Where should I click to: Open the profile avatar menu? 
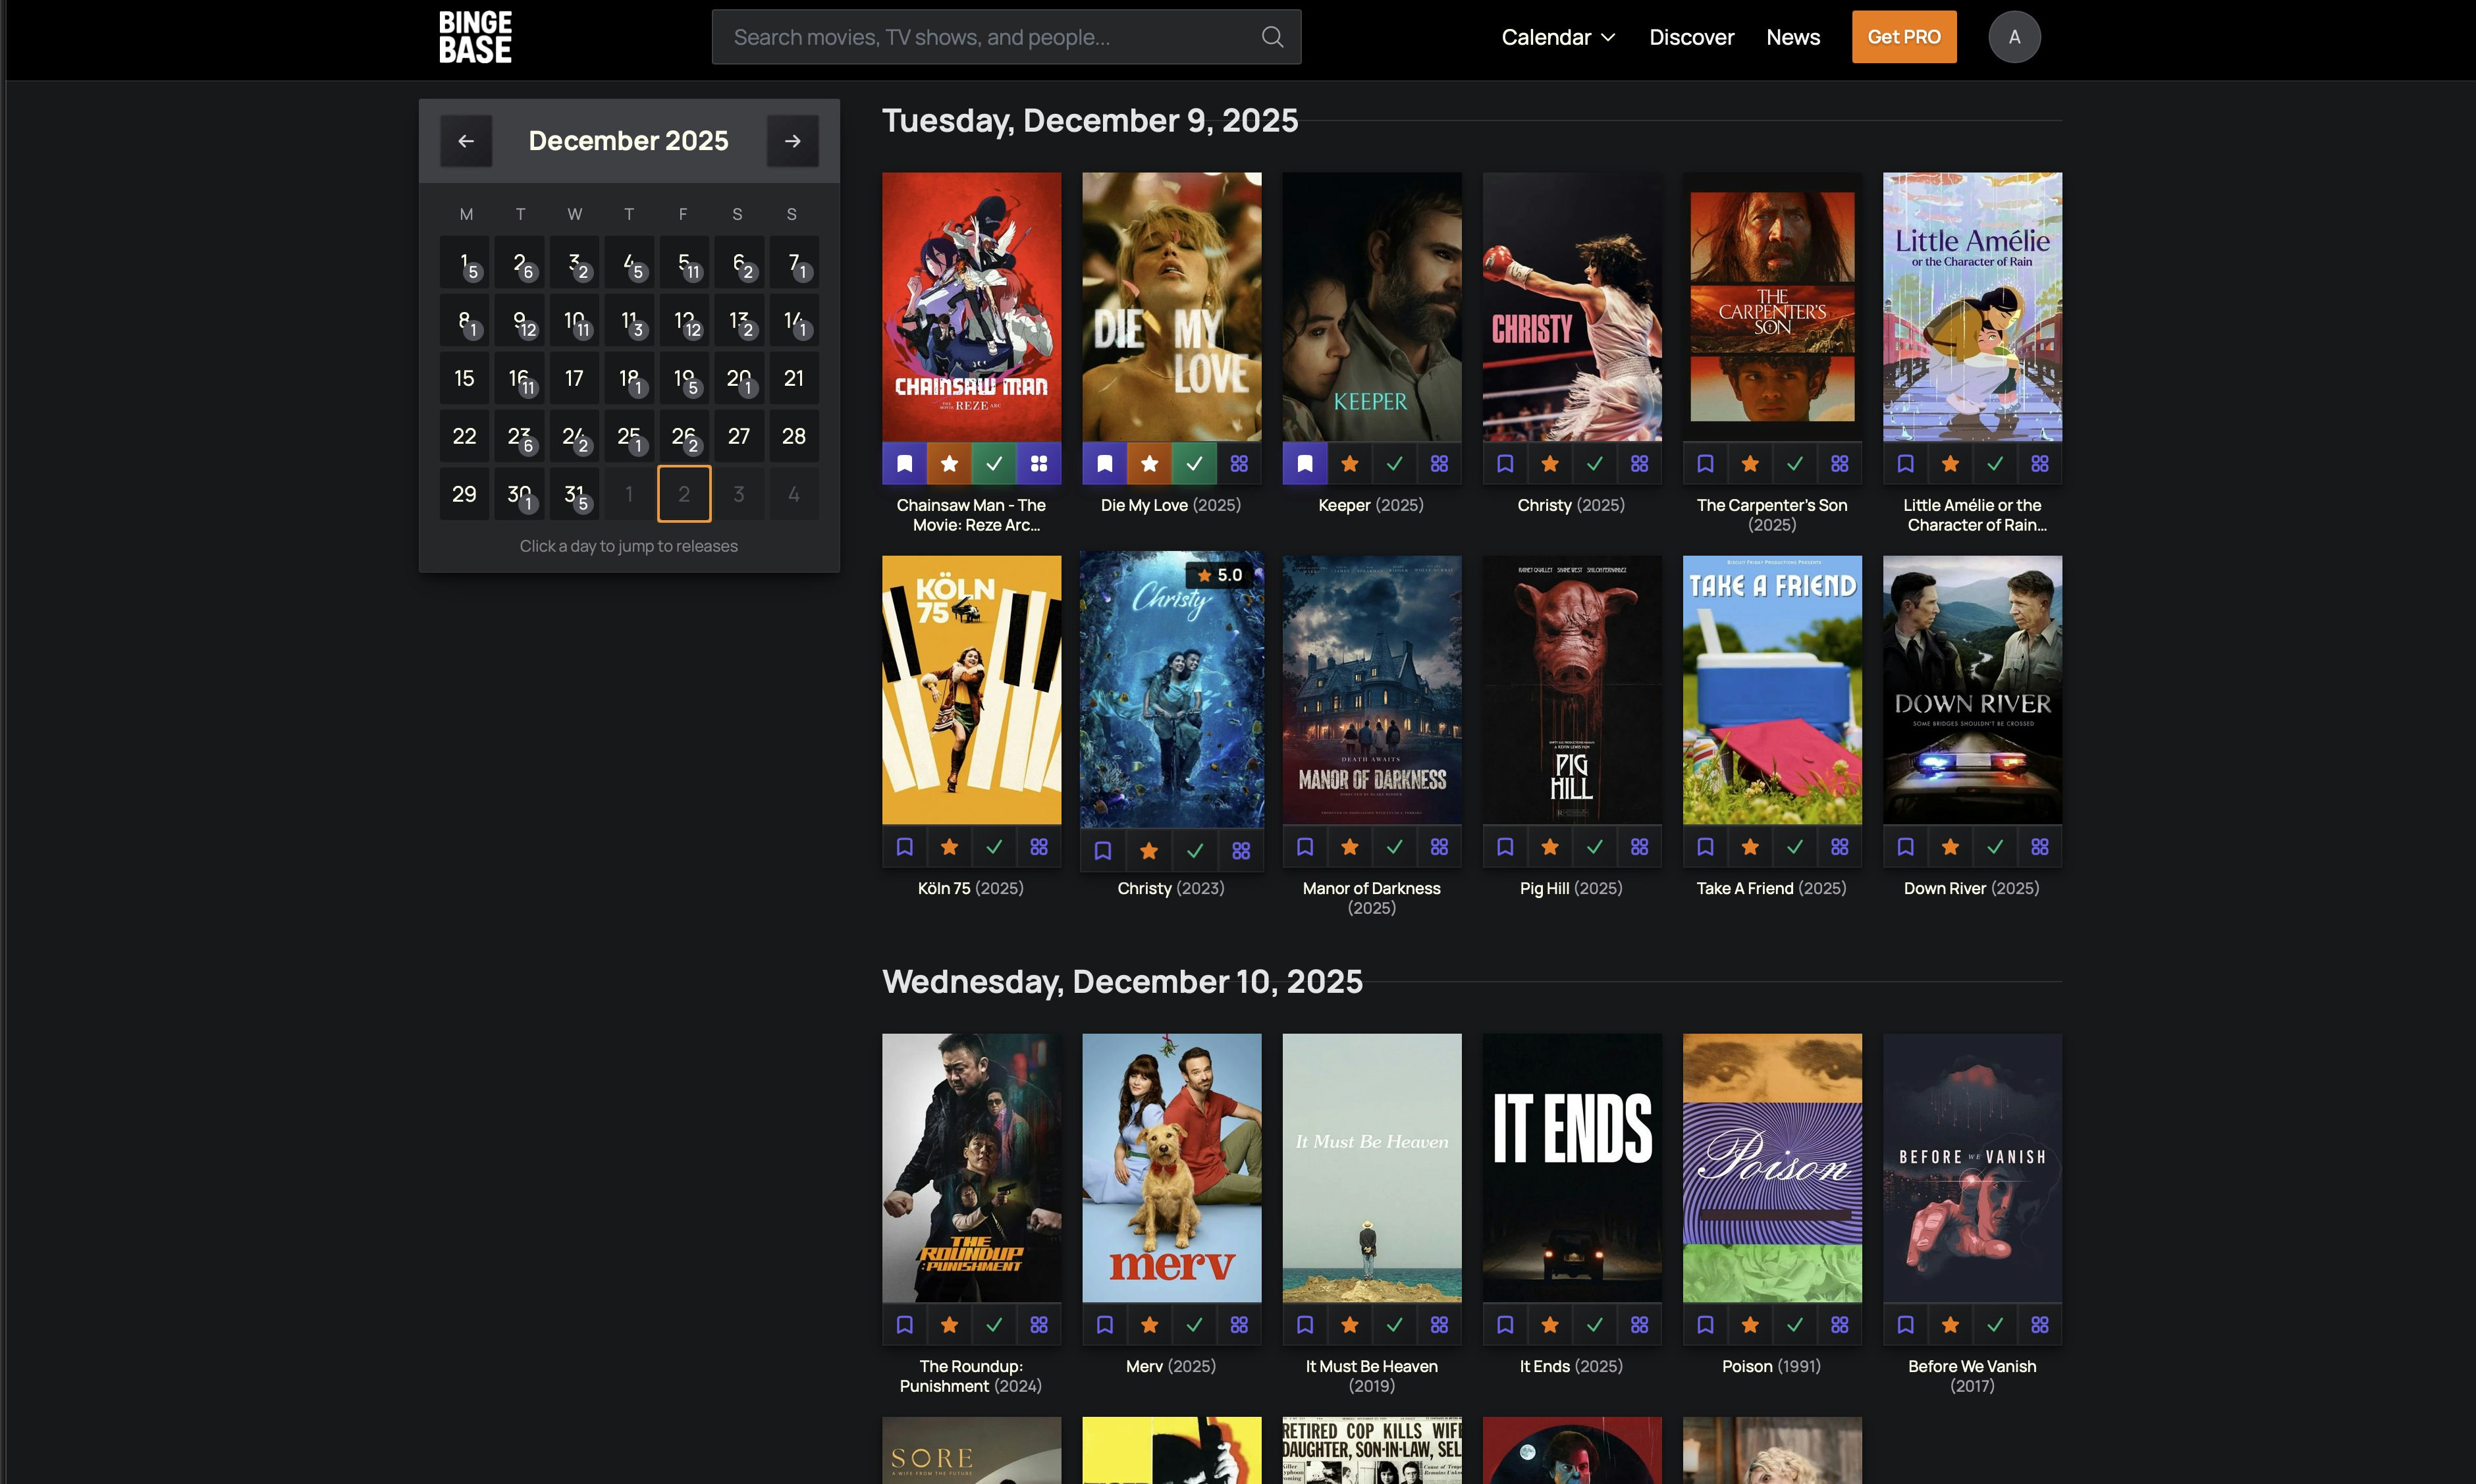tap(2015, 36)
